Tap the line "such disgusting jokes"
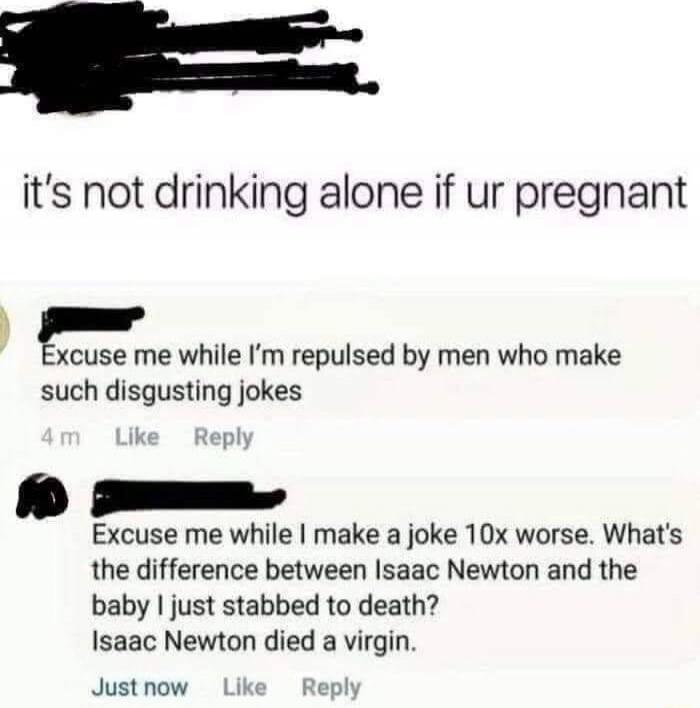This screenshot has width=700, height=708. [171, 391]
